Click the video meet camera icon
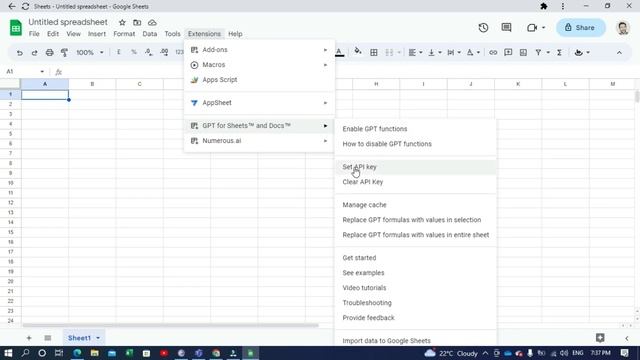This screenshot has height=360, width=640. (531, 28)
